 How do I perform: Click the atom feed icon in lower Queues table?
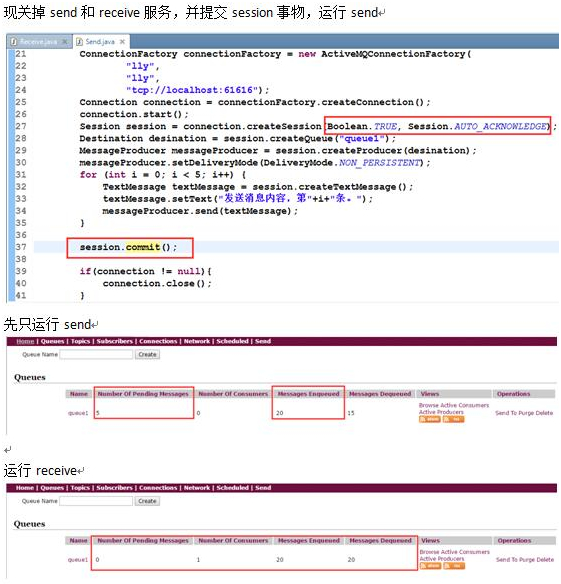[430, 565]
